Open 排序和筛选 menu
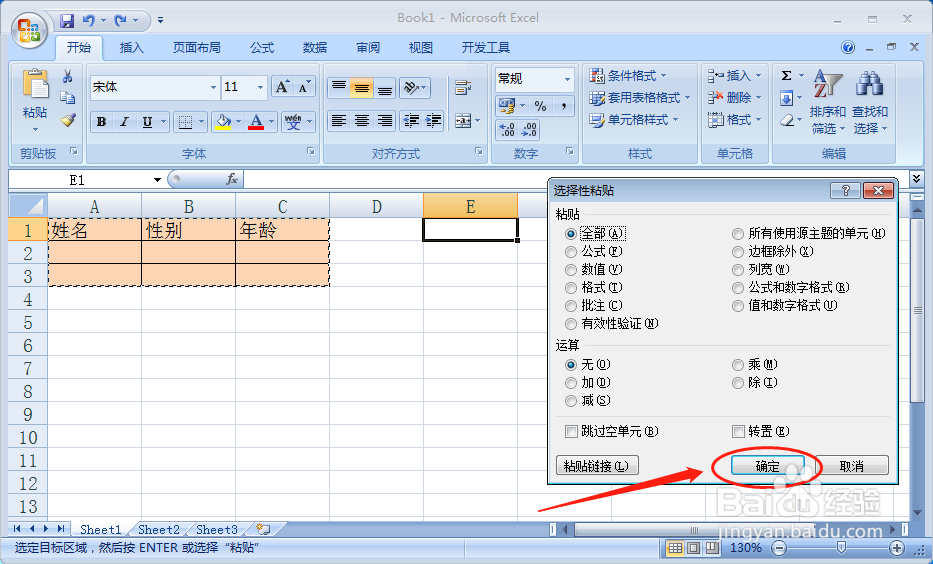 [828, 101]
